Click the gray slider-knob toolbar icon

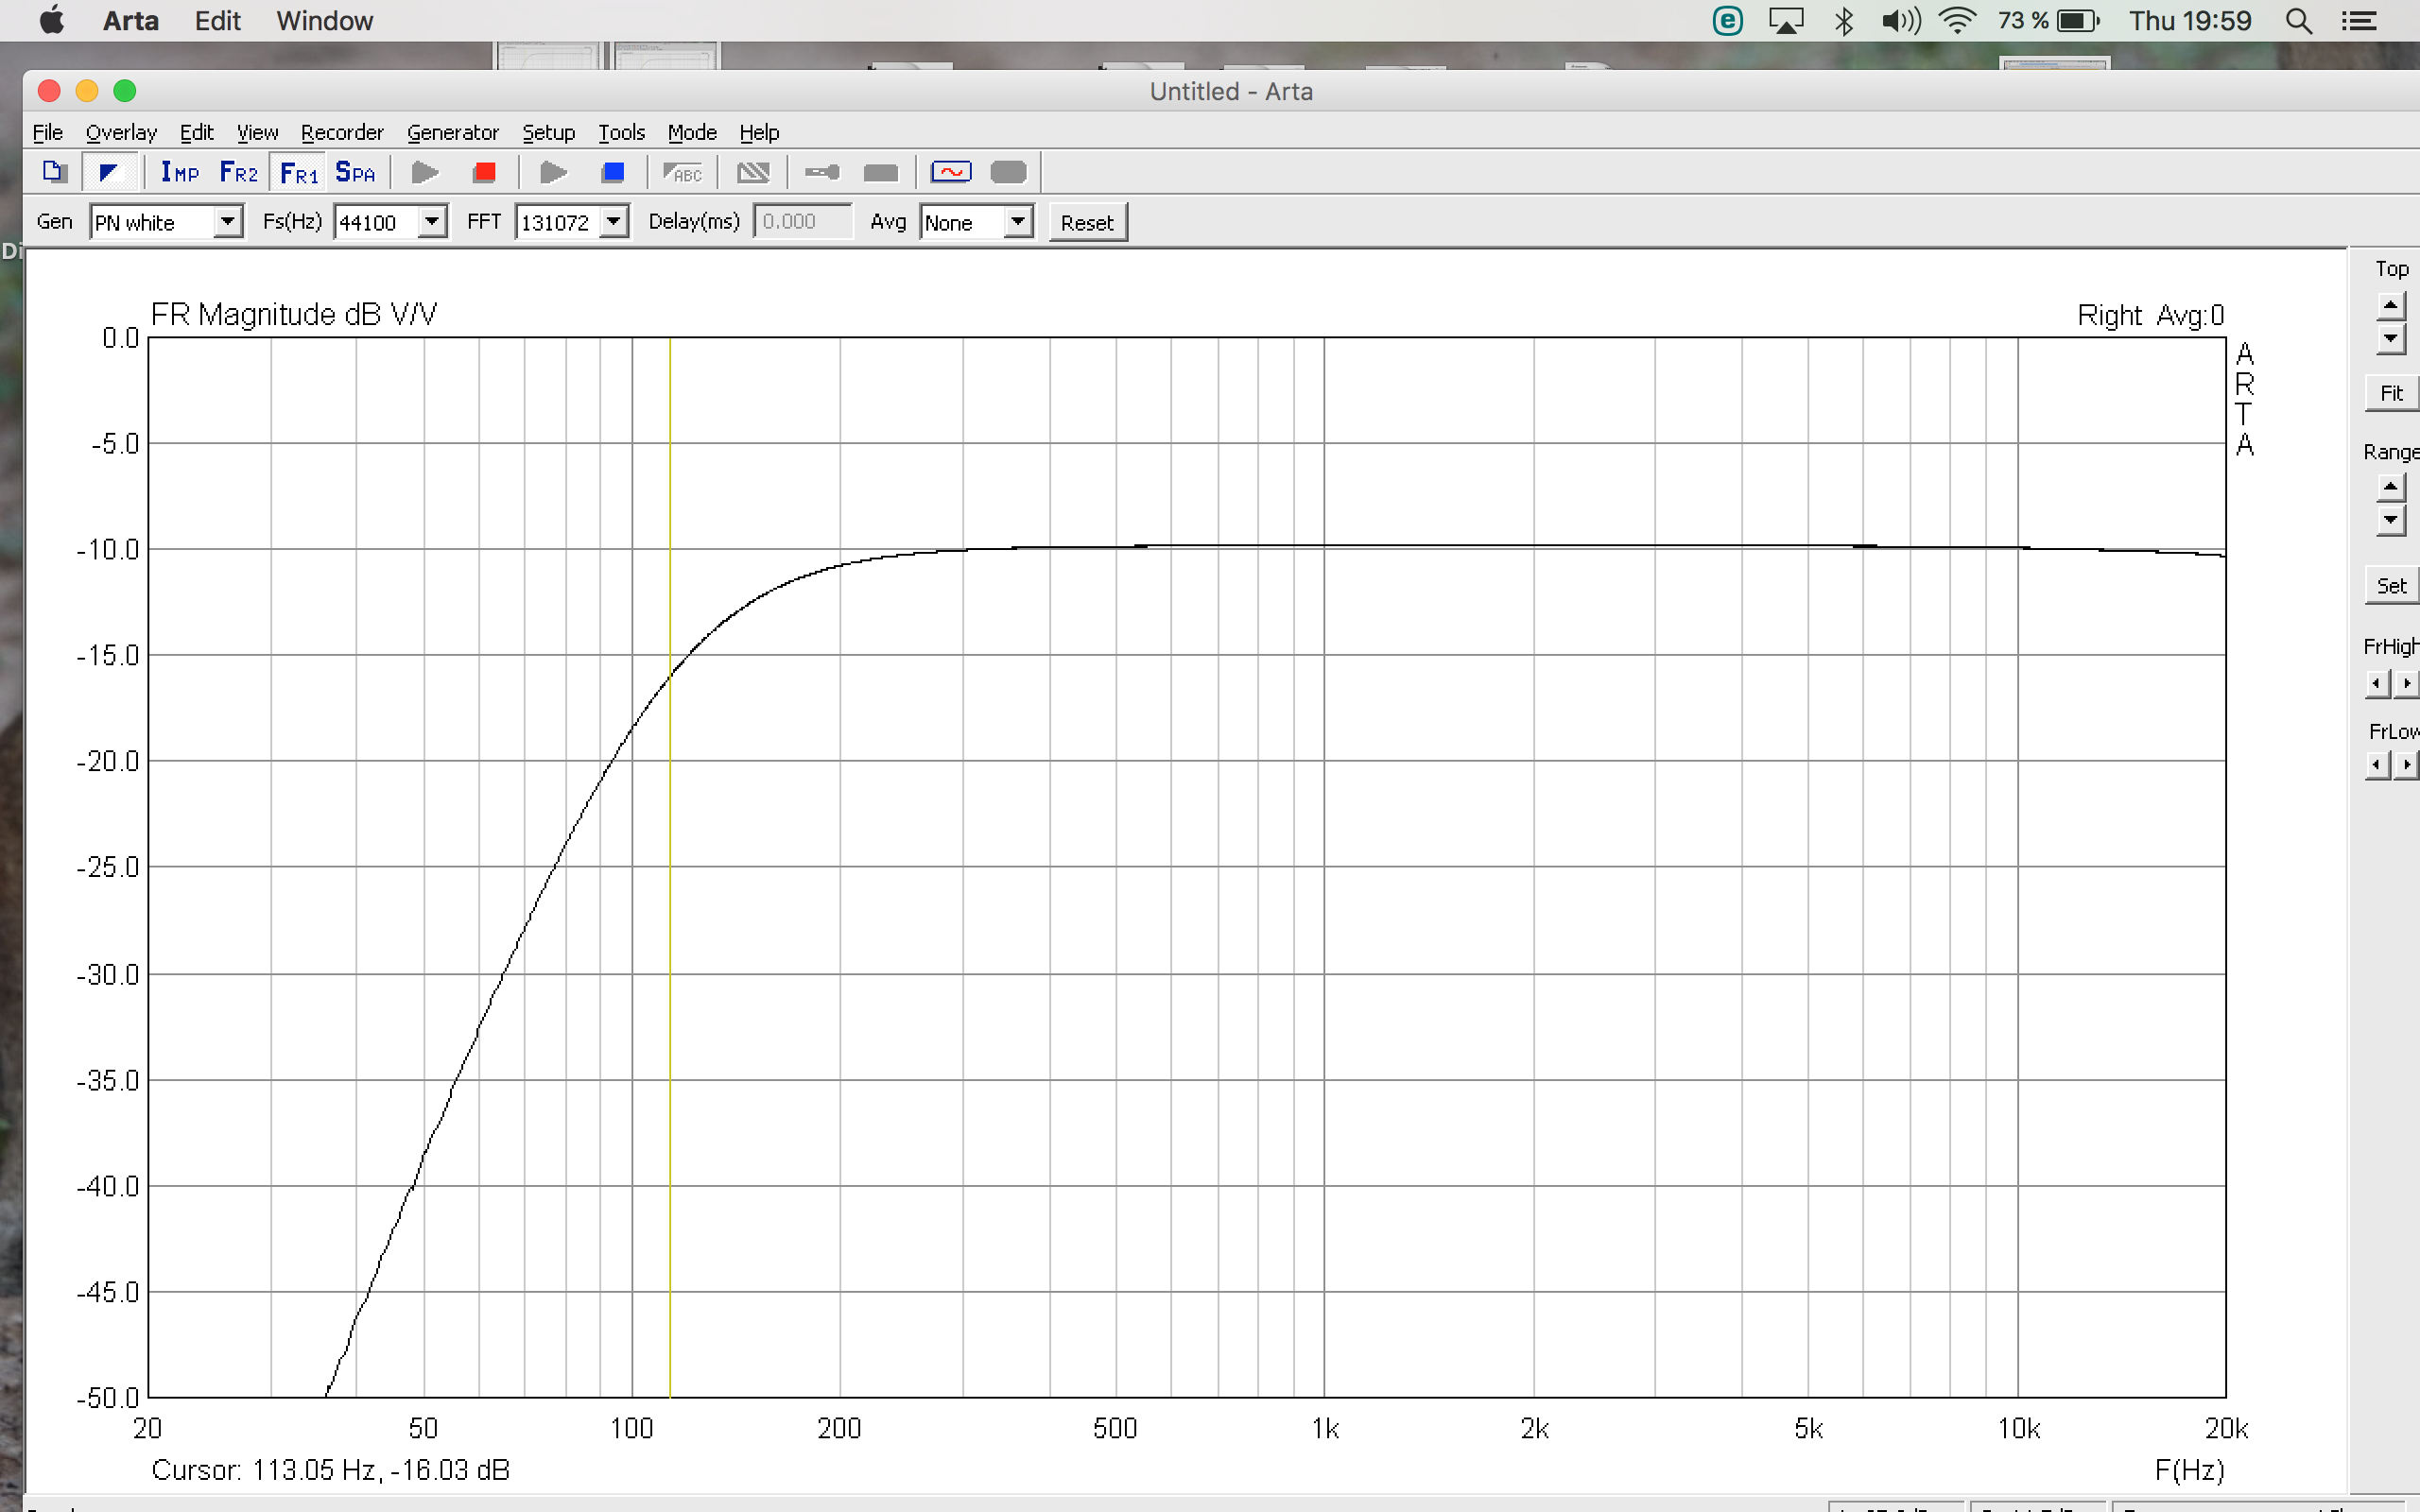[x=822, y=173]
